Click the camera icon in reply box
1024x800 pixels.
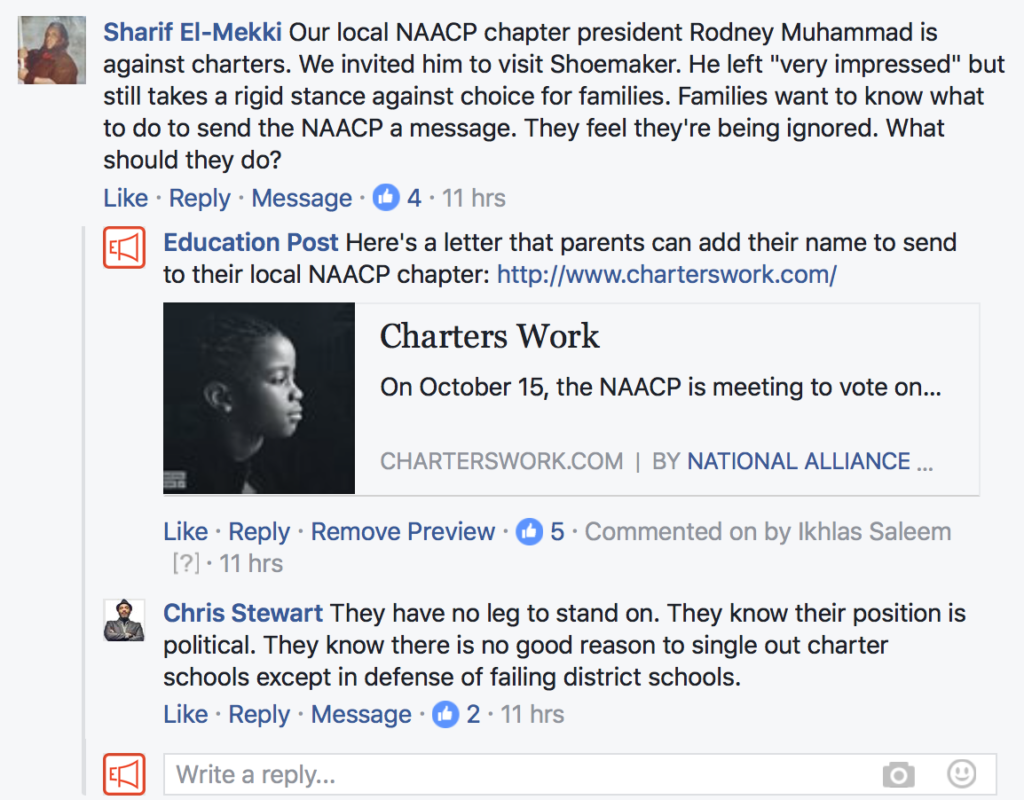click(x=898, y=774)
